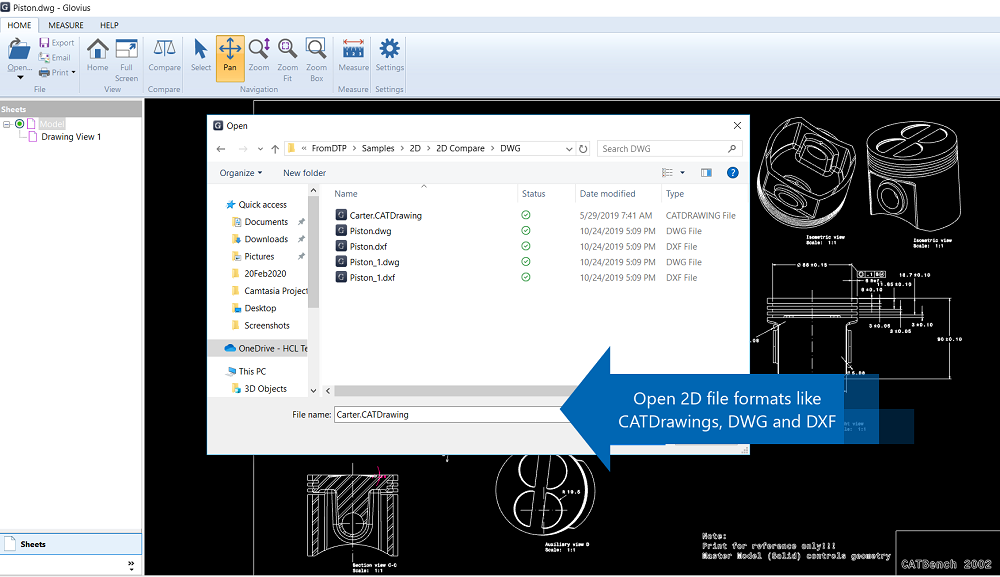
Task: Navigate to Samples in the breadcrumb path
Action: 378,149
